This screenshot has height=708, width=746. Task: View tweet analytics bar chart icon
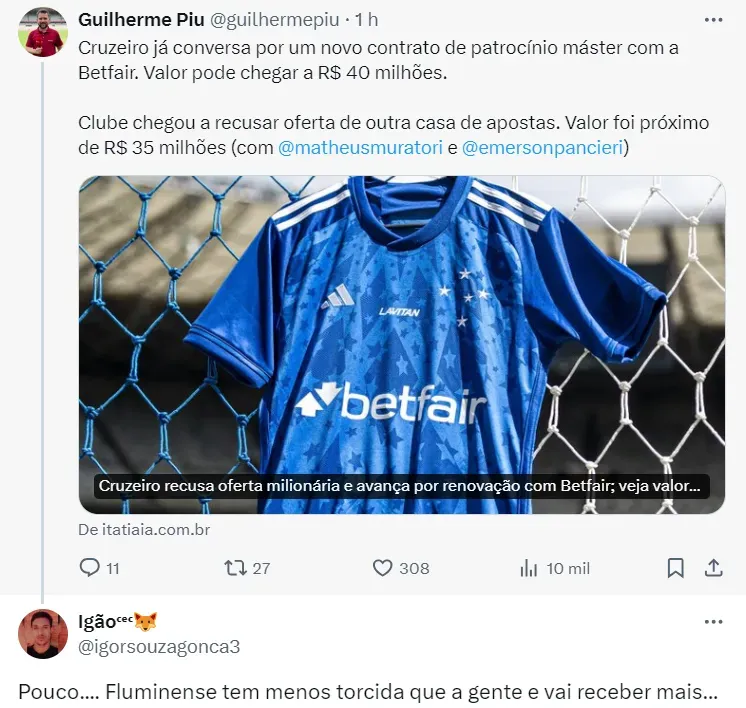coord(529,568)
